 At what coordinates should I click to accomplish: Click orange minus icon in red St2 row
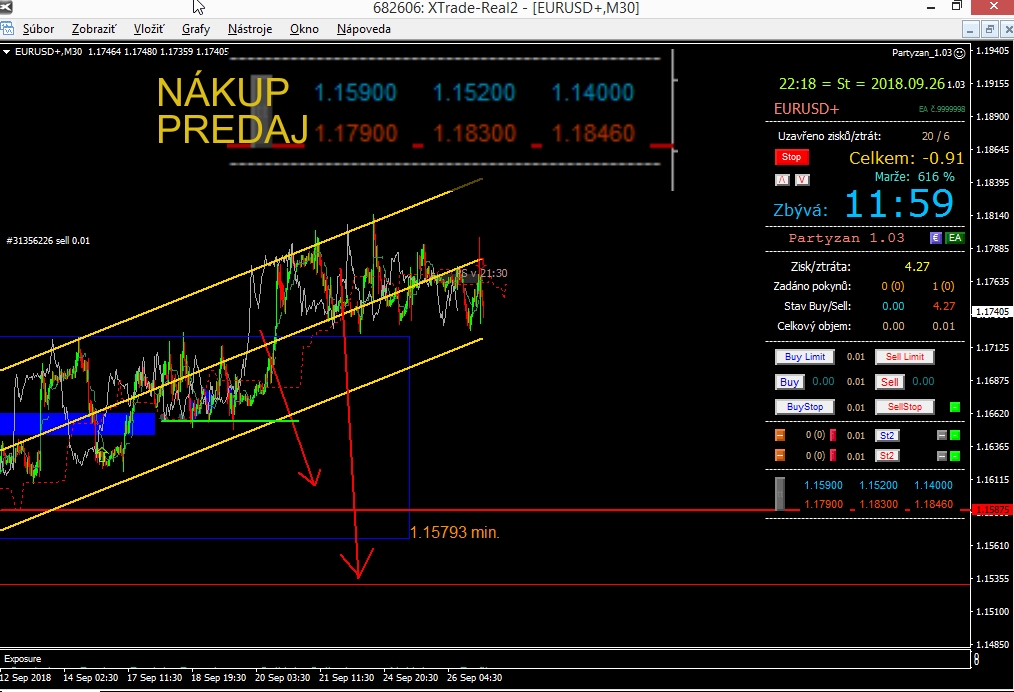pyautogui.click(x=780, y=455)
